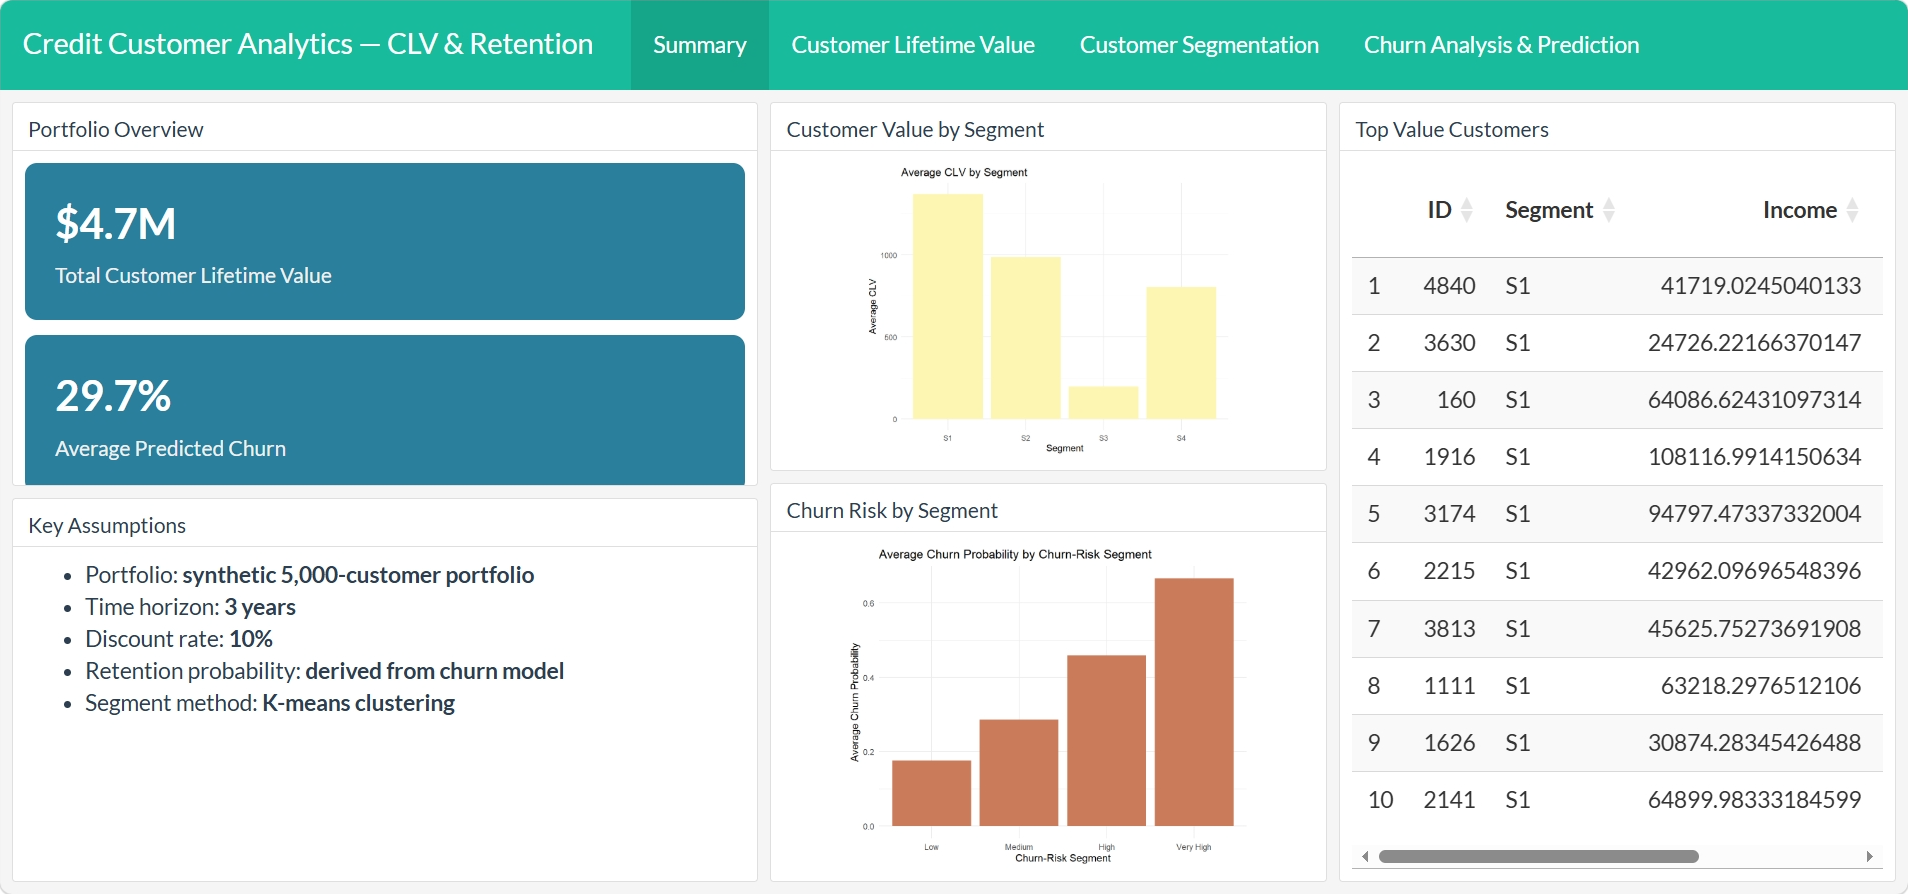1908x894 pixels.
Task: Select customer ID 1626 cell
Action: click(1449, 743)
